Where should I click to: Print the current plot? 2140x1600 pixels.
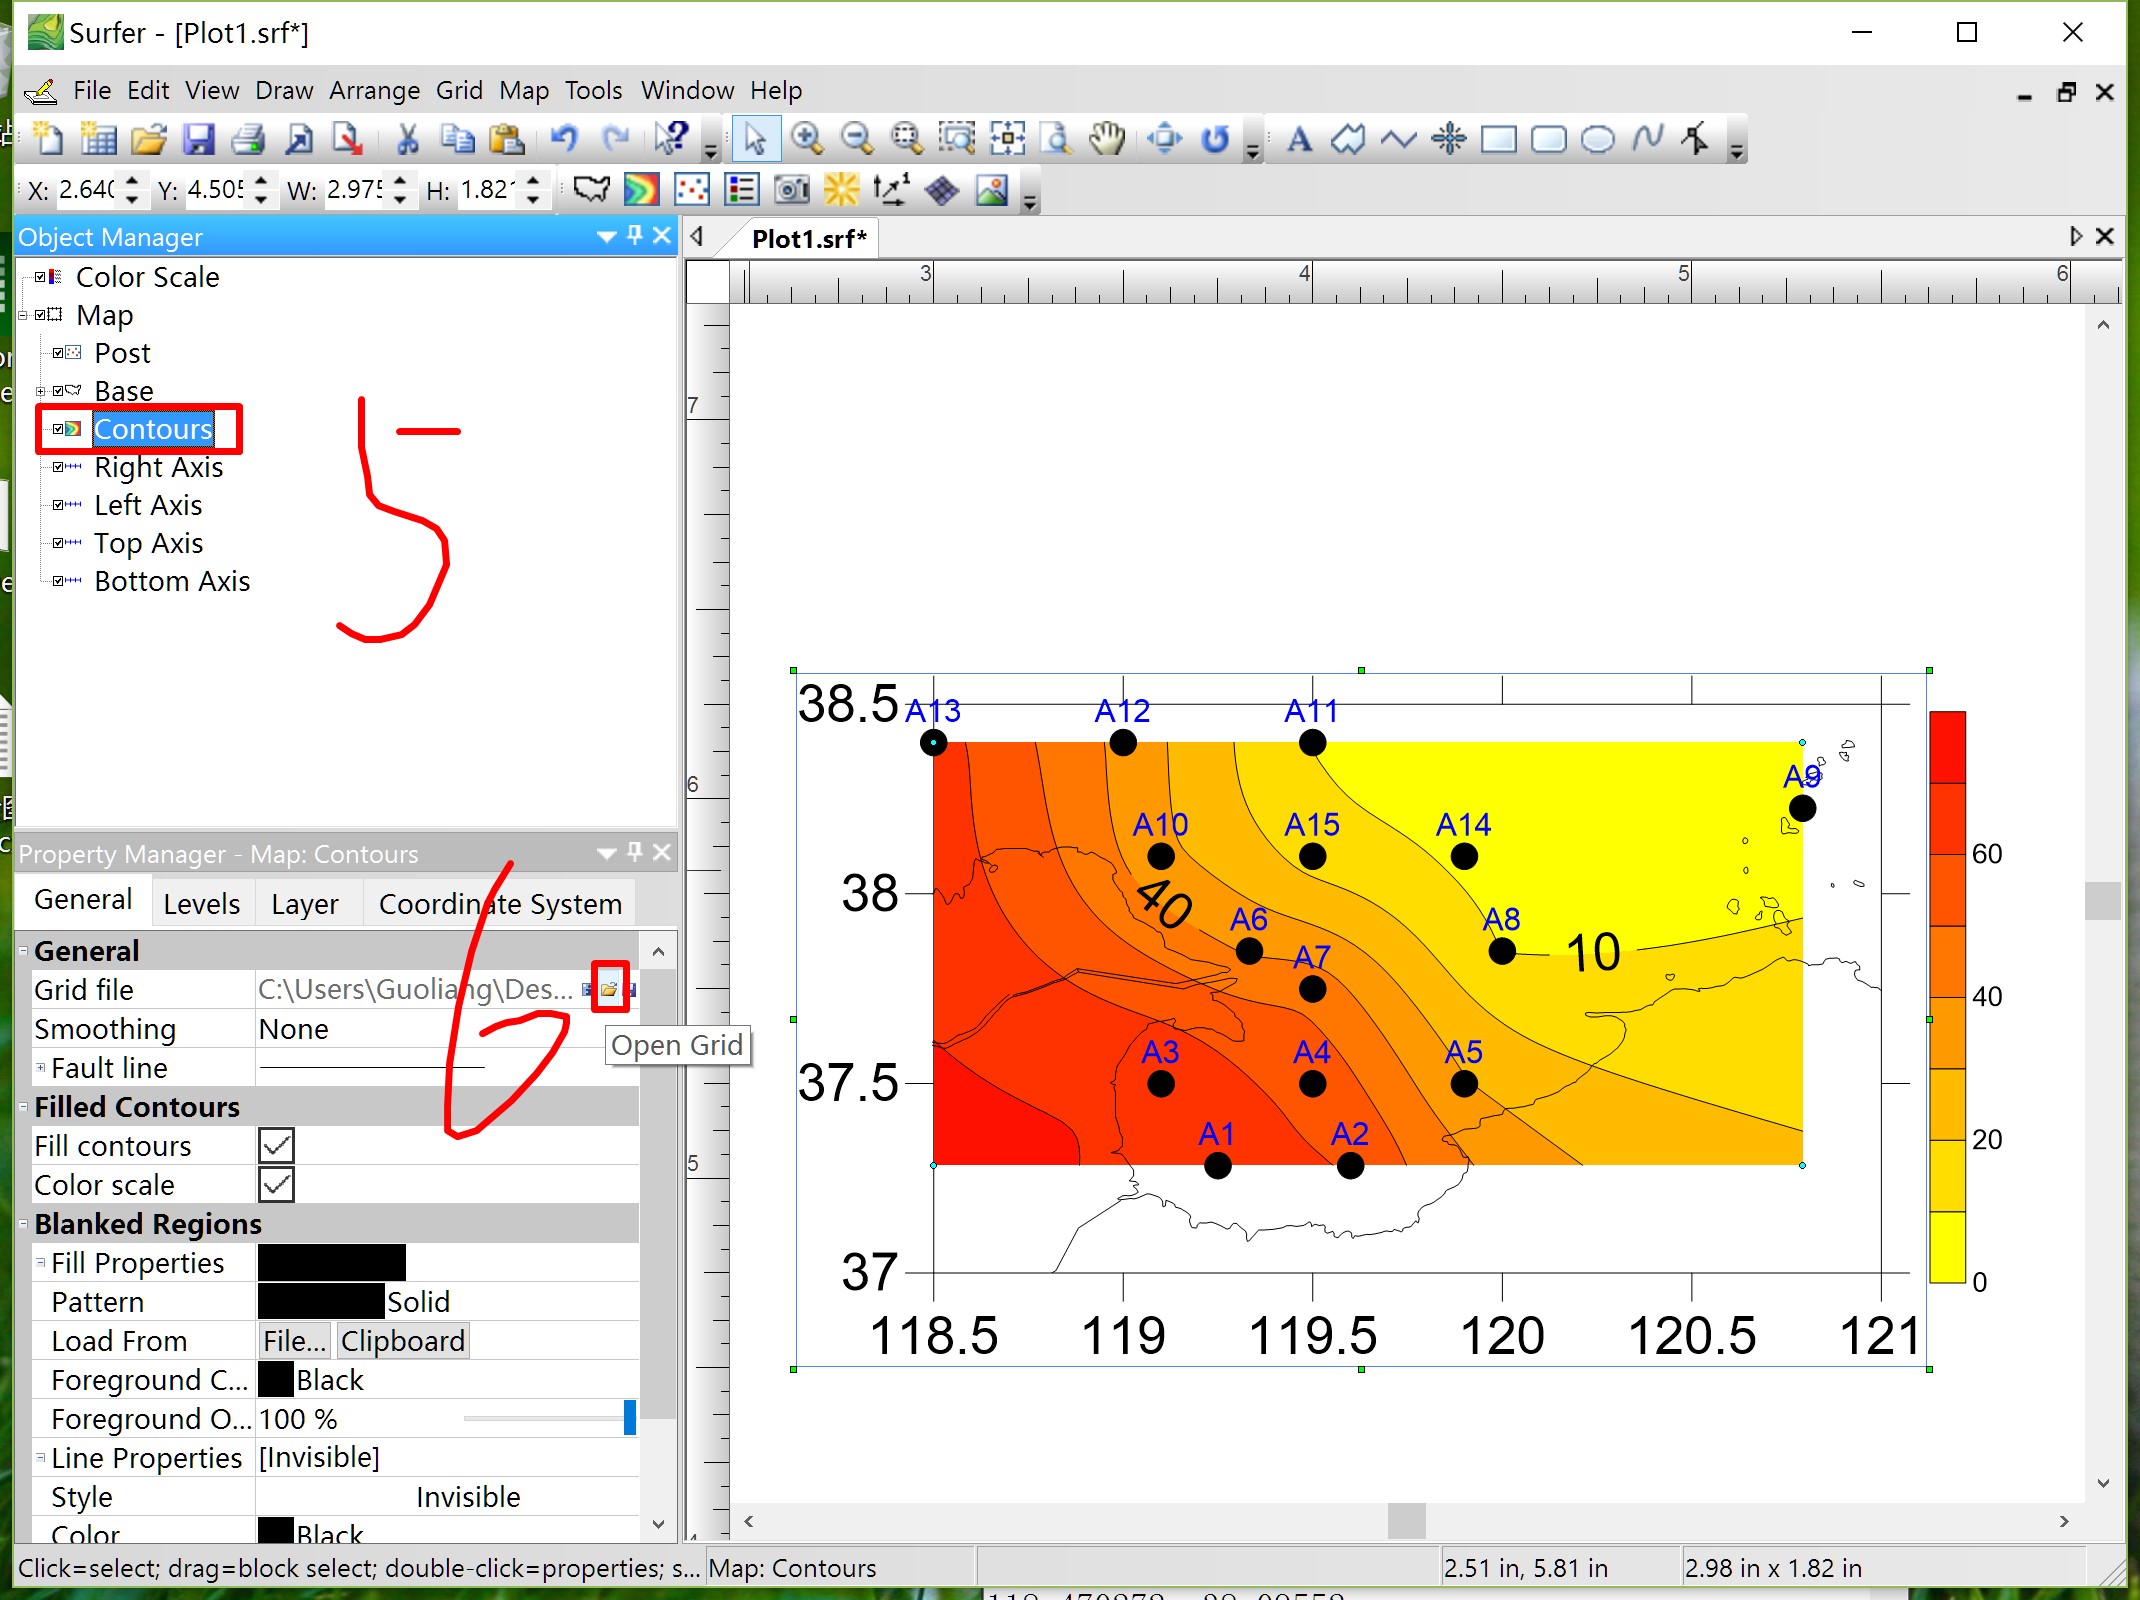(x=248, y=139)
